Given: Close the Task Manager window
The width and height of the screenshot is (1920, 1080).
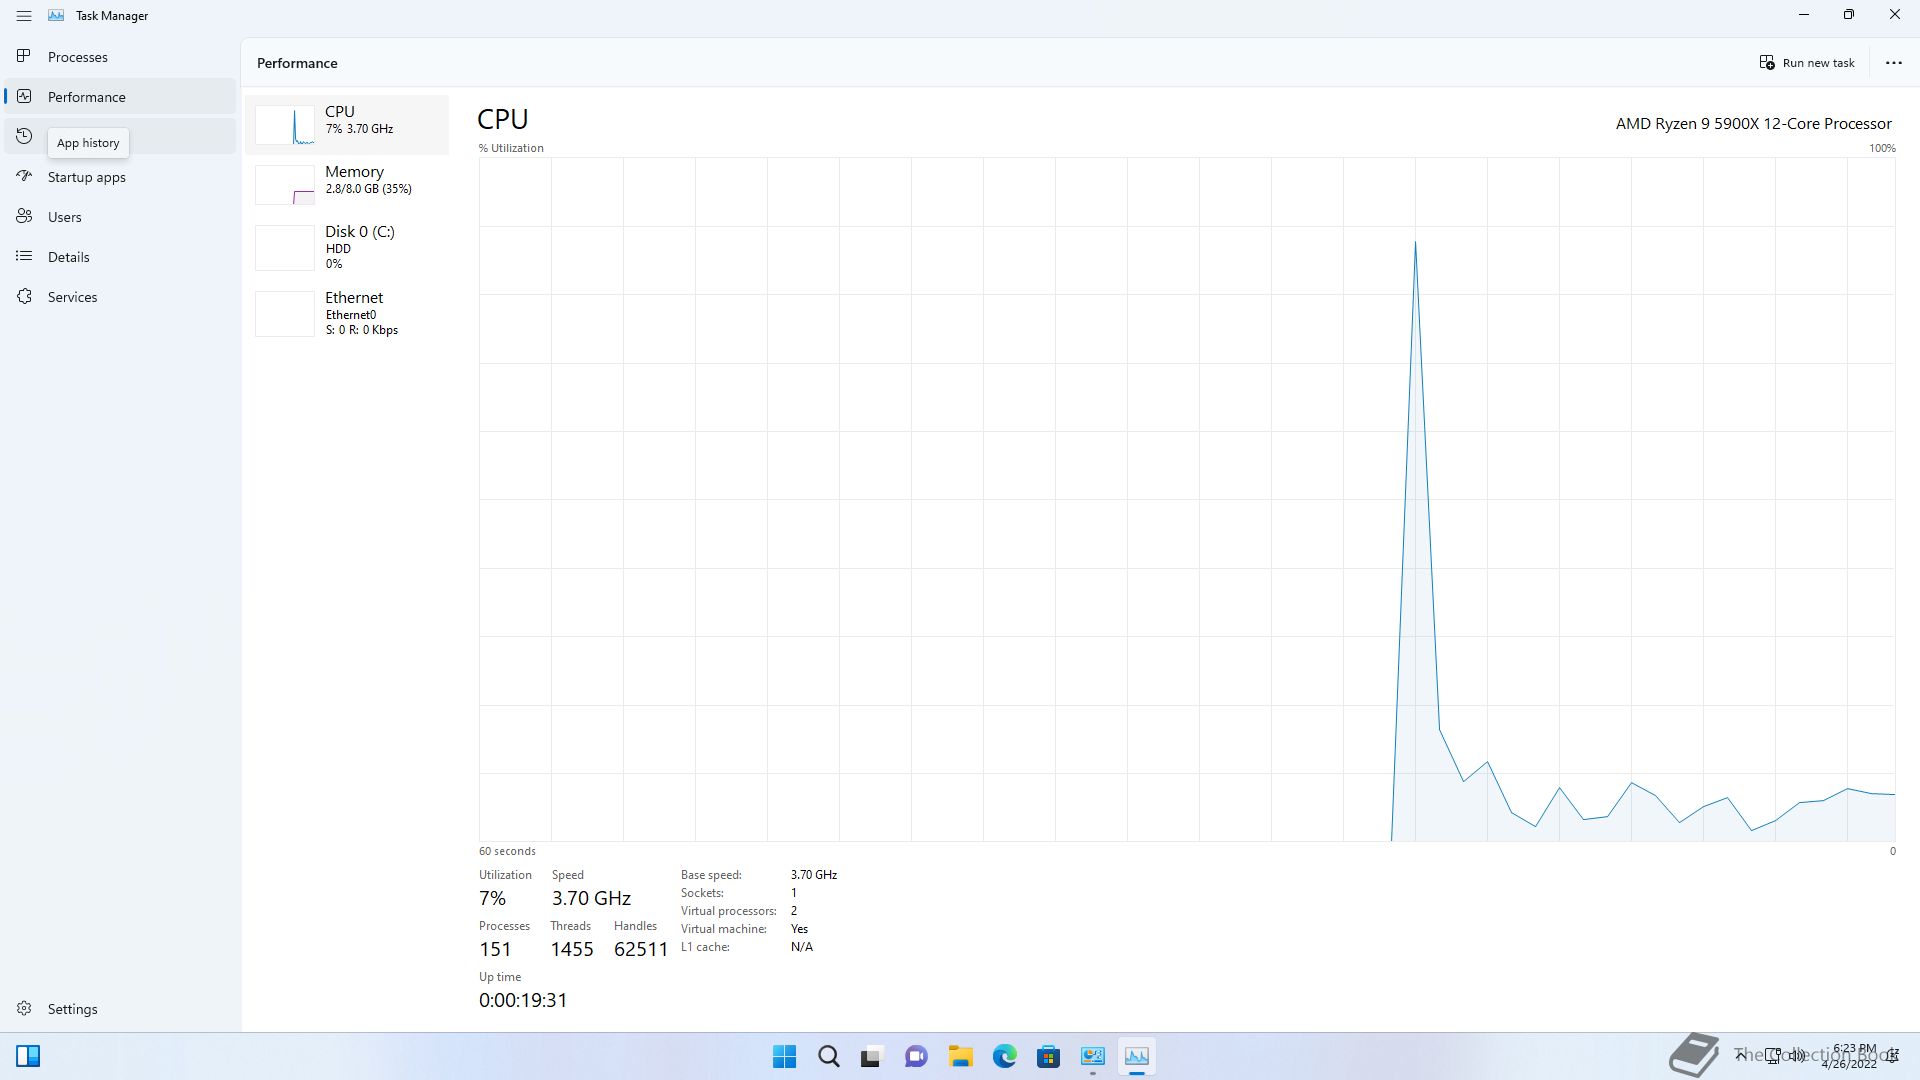Looking at the screenshot, I should pyautogui.click(x=1895, y=15).
